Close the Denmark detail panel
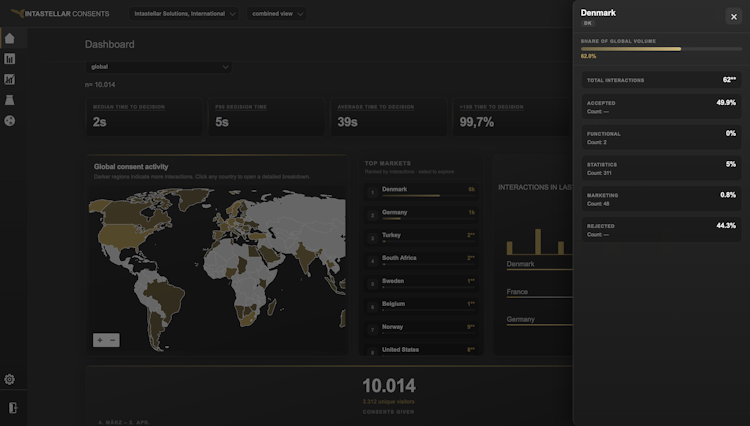750x426 pixels. (734, 17)
